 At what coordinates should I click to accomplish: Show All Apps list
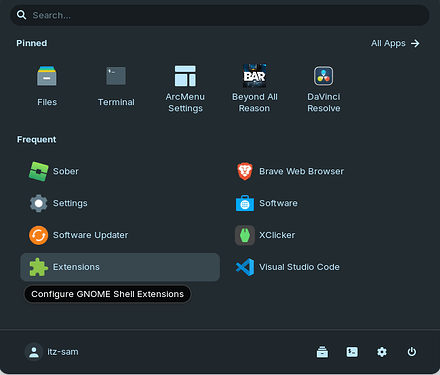395,43
